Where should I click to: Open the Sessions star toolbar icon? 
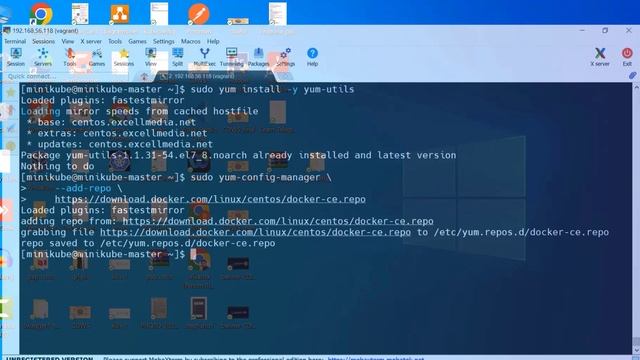click(x=124, y=57)
